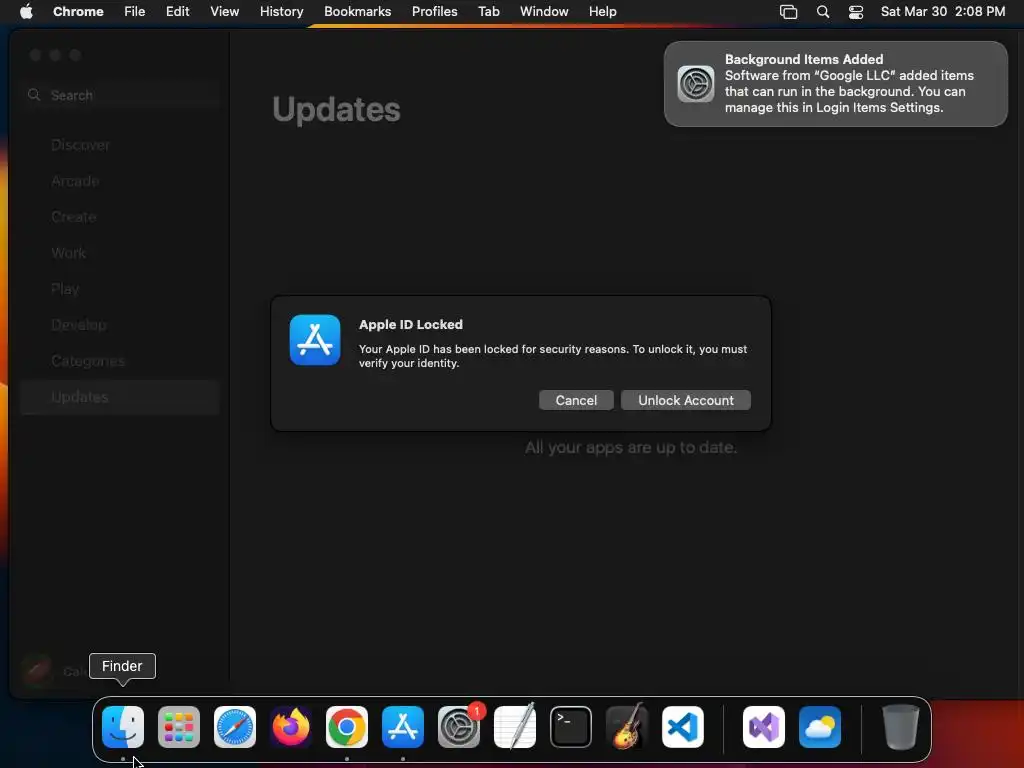Open Control Center in menu bar
The height and width of the screenshot is (768, 1024).
(856, 11)
